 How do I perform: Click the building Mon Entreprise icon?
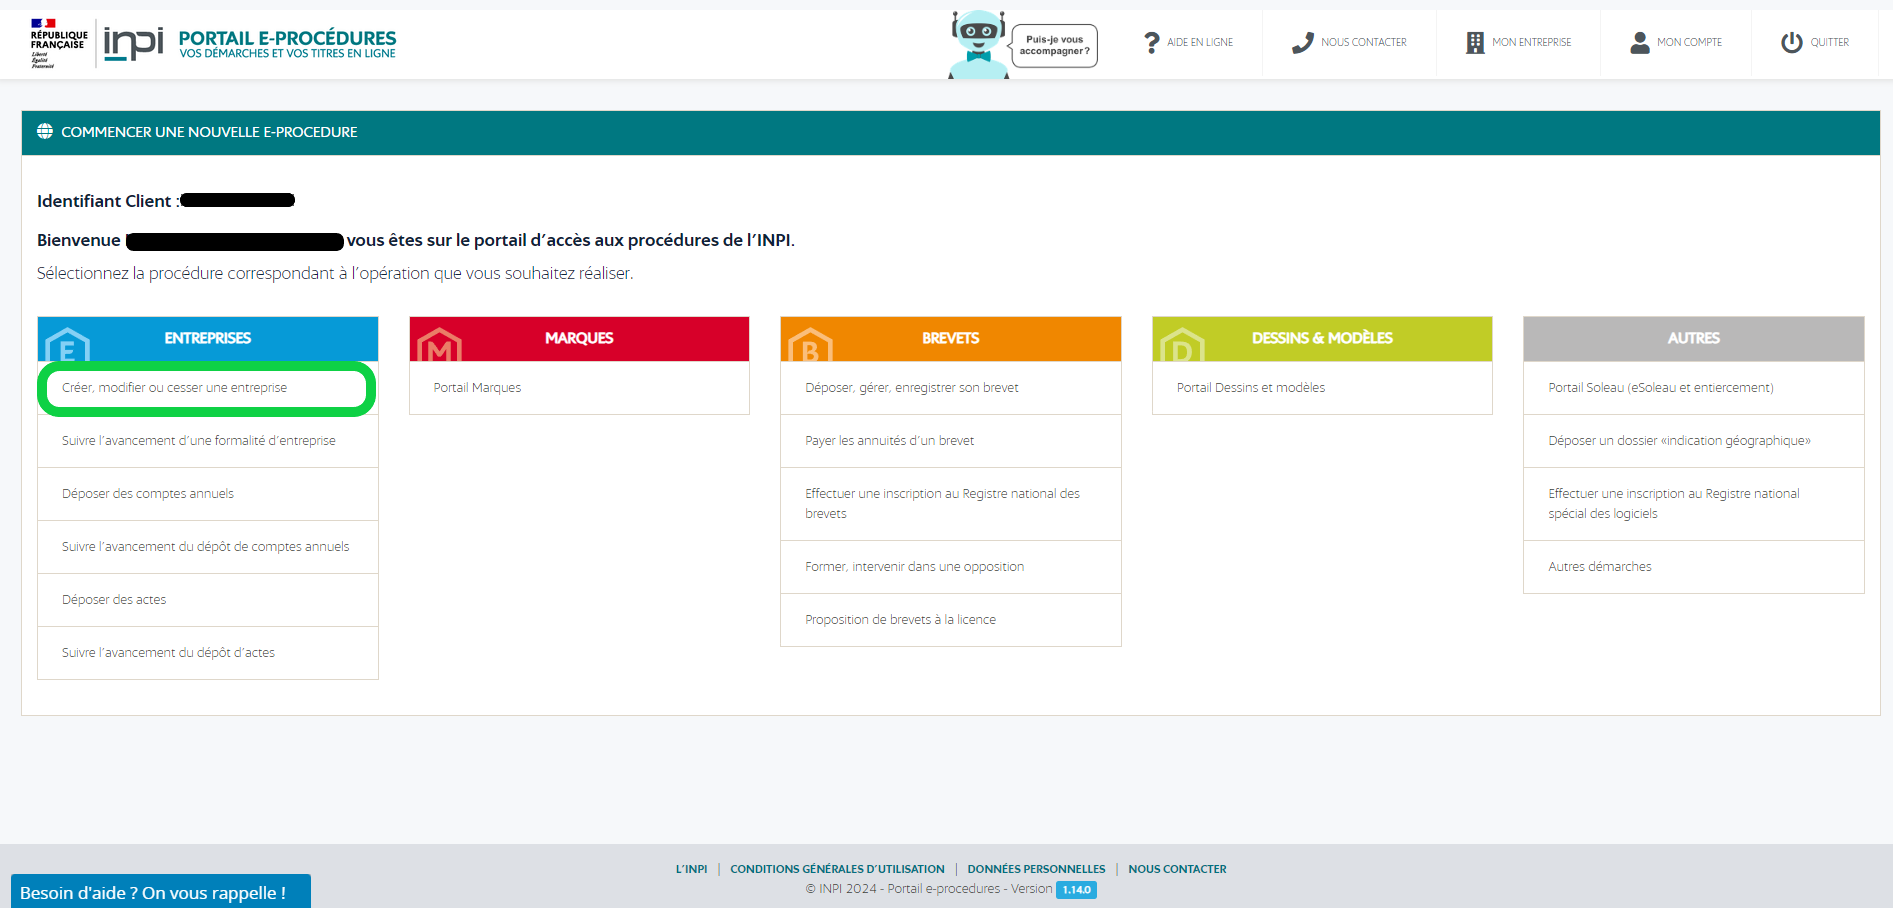pos(1475,42)
